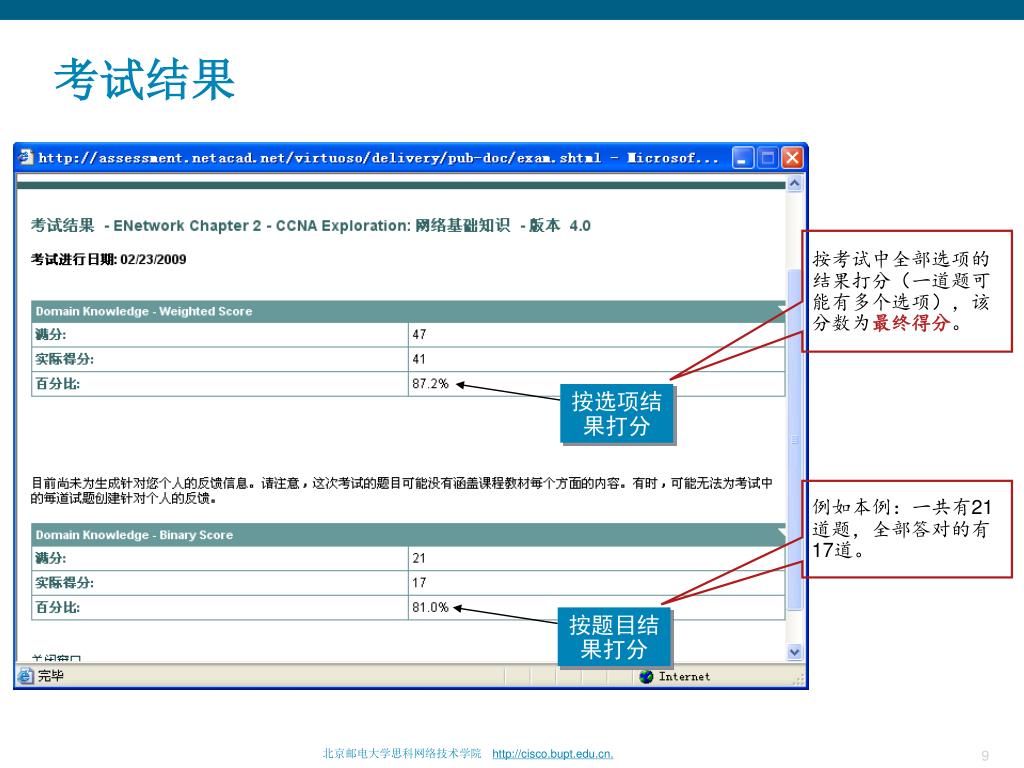Click the scrollbar down arrow
Viewport: 1024px width, 768px height.
click(794, 652)
